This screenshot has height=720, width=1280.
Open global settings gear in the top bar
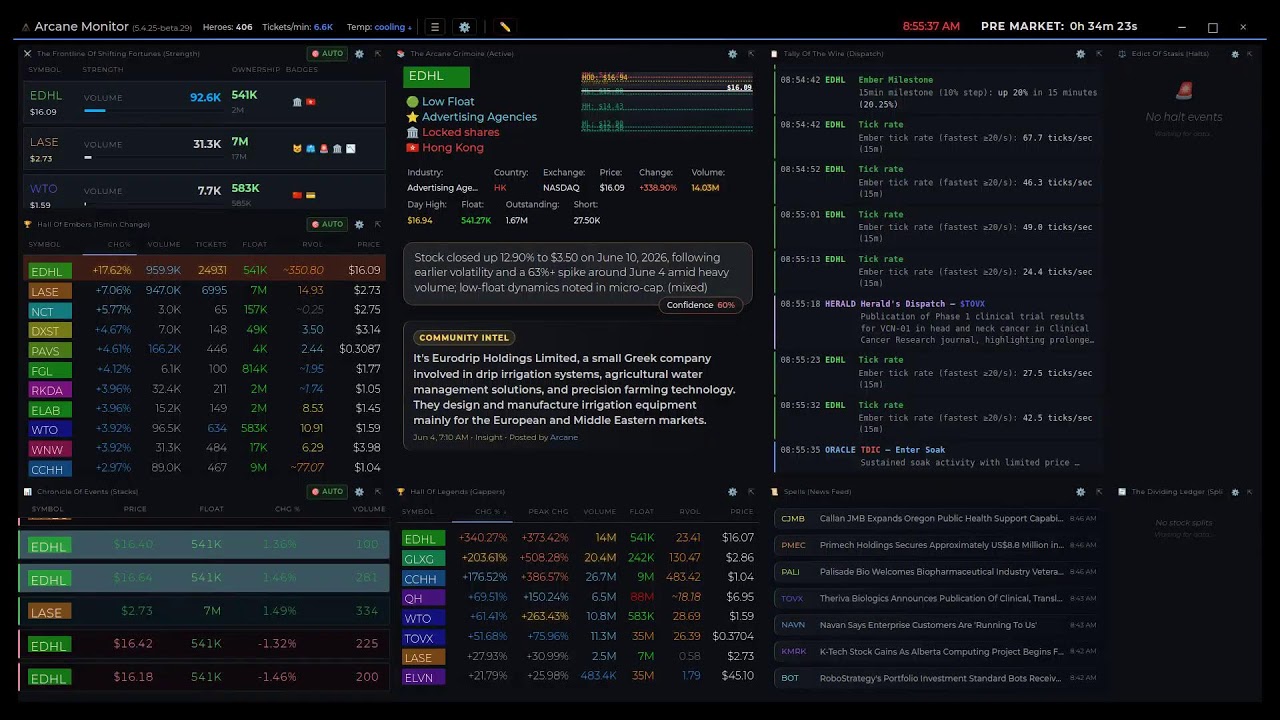click(464, 27)
